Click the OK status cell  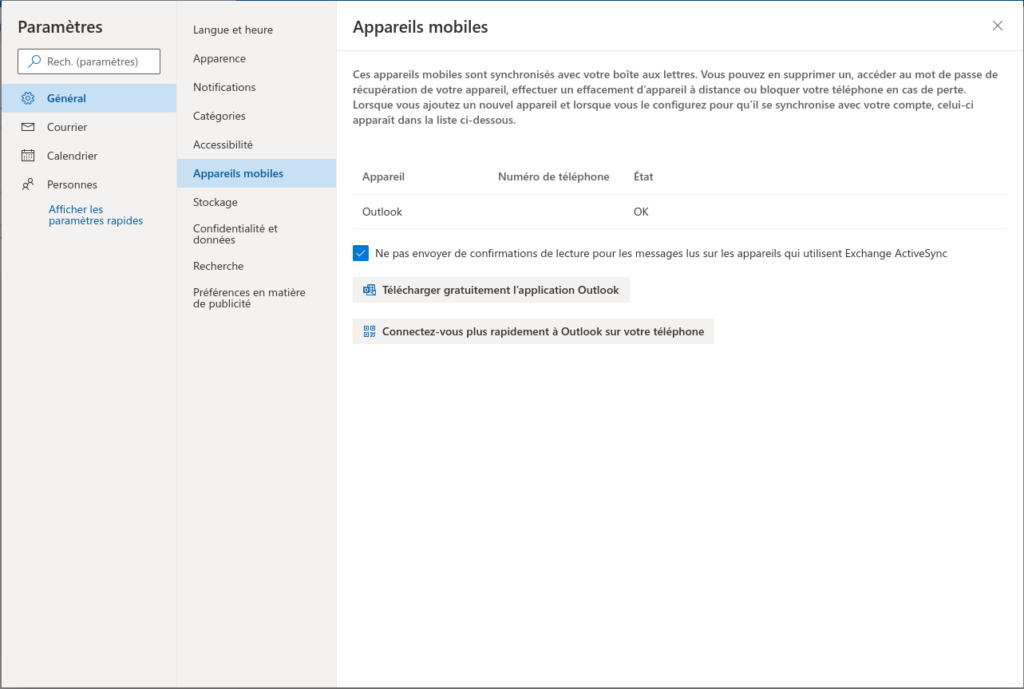pyautogui.click(x=641, y=212)
